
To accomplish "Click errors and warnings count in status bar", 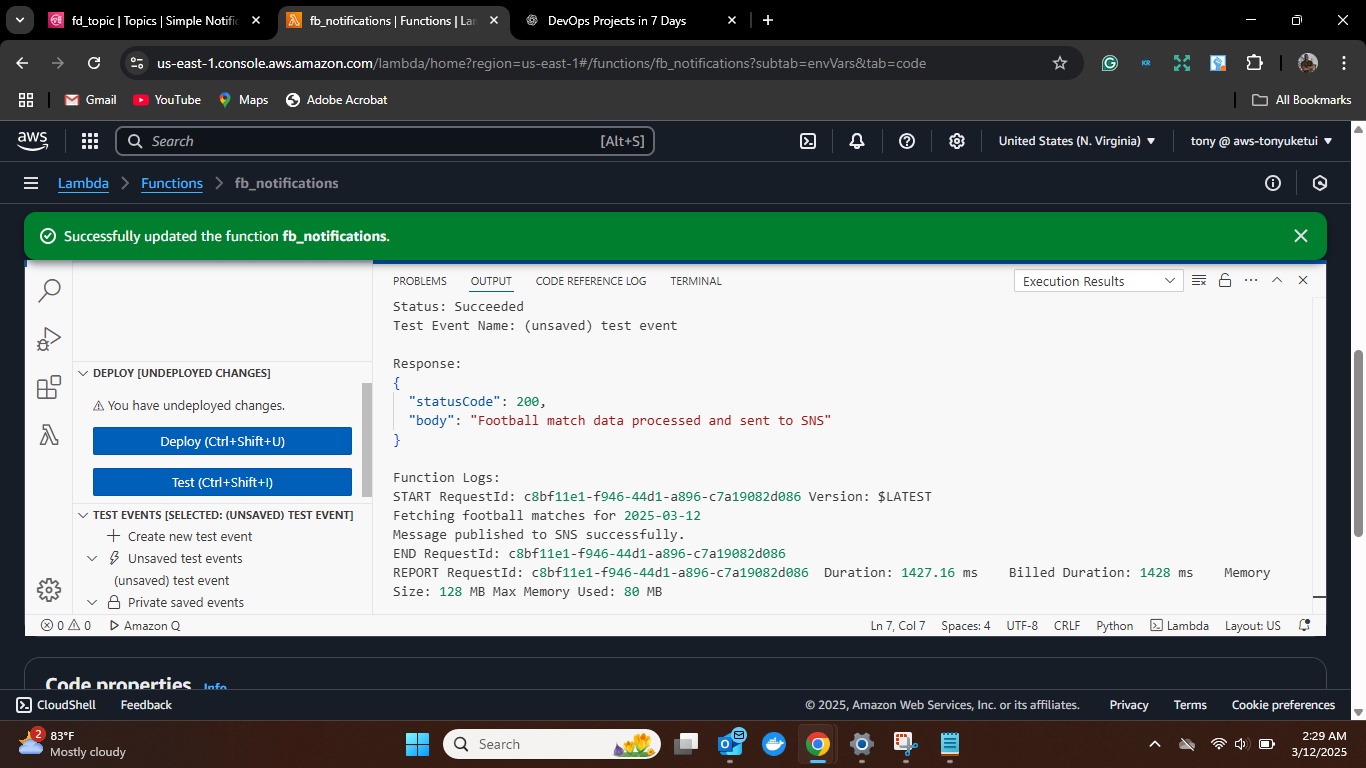I will pos(66,625).
